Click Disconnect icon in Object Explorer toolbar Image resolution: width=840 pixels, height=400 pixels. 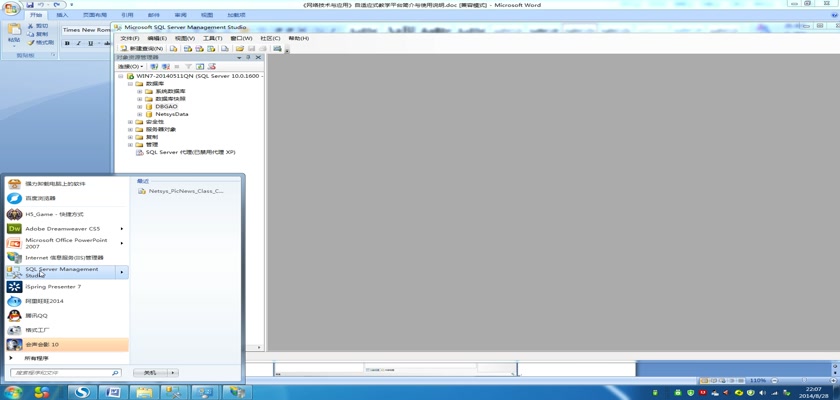click(166, 66)
